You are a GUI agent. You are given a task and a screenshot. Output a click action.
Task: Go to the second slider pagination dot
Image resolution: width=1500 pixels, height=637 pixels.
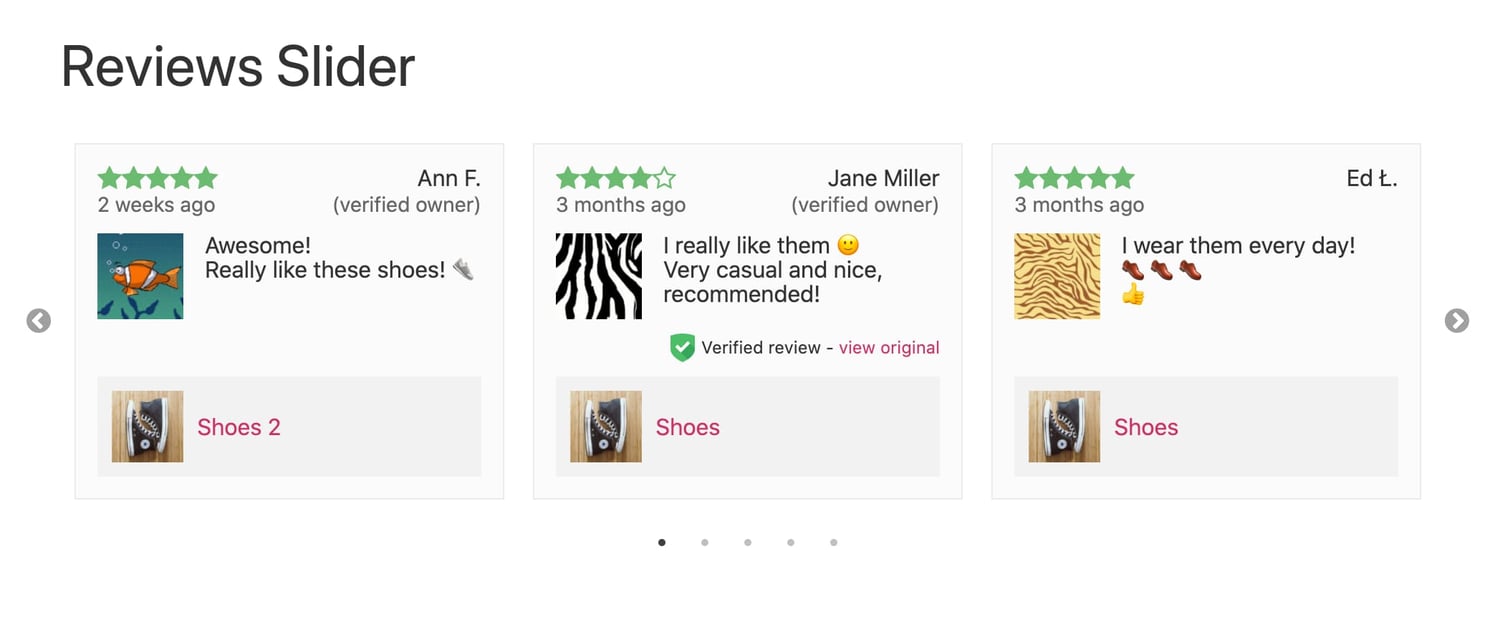point(705,543)
